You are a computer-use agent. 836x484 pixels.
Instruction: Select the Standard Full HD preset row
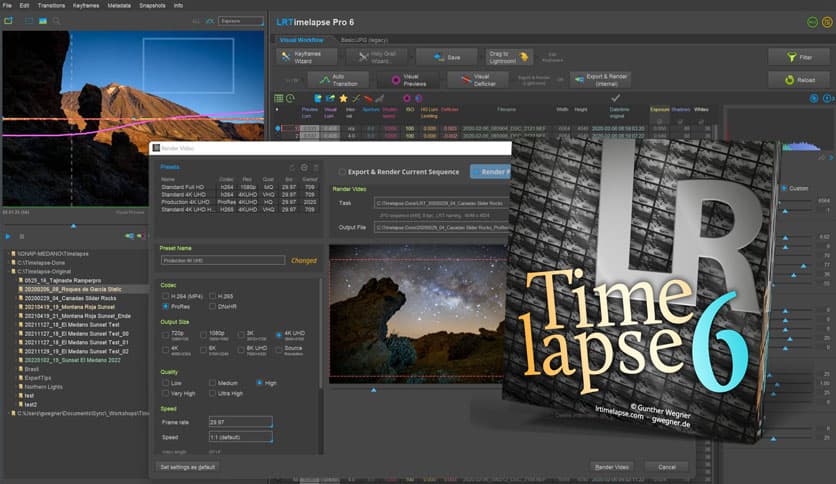click(x=239, y=187)
